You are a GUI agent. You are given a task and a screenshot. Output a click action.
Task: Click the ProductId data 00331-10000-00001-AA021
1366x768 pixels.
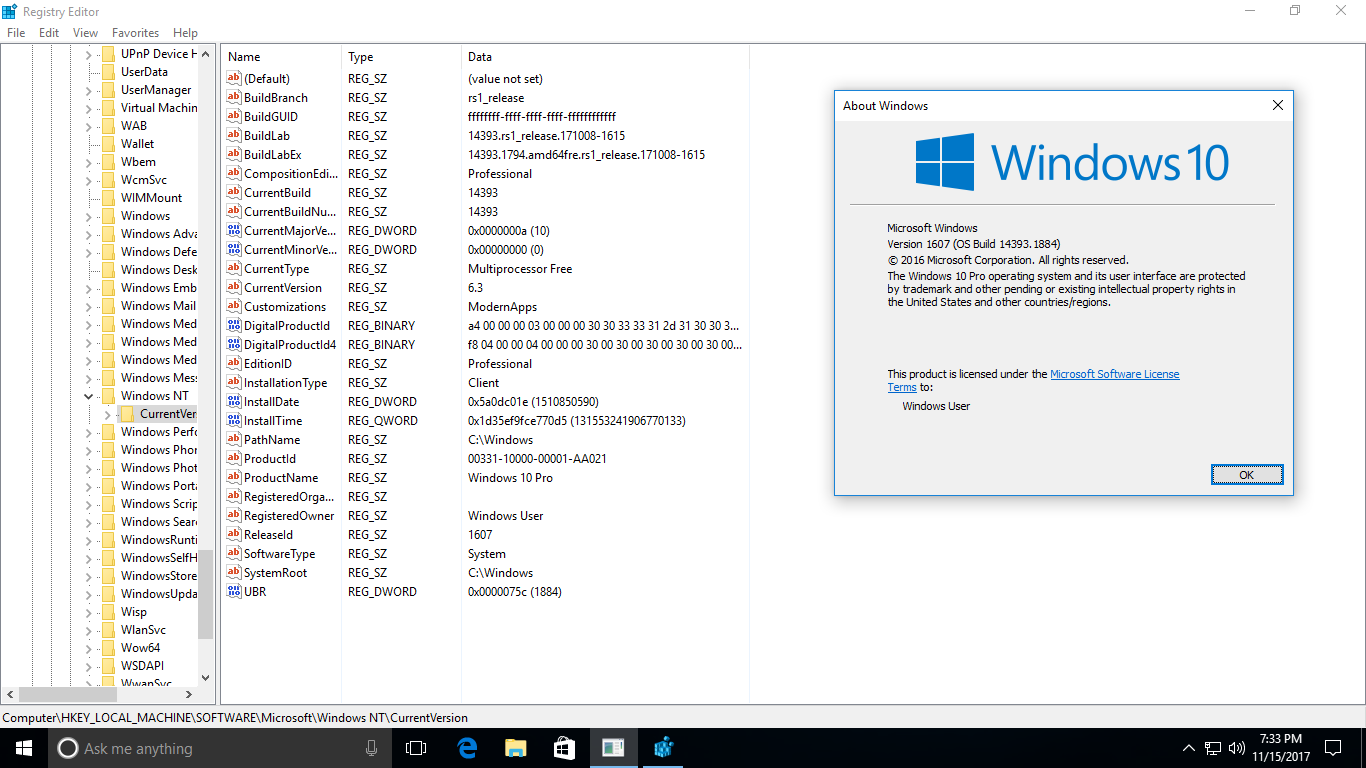pos(537,459)
